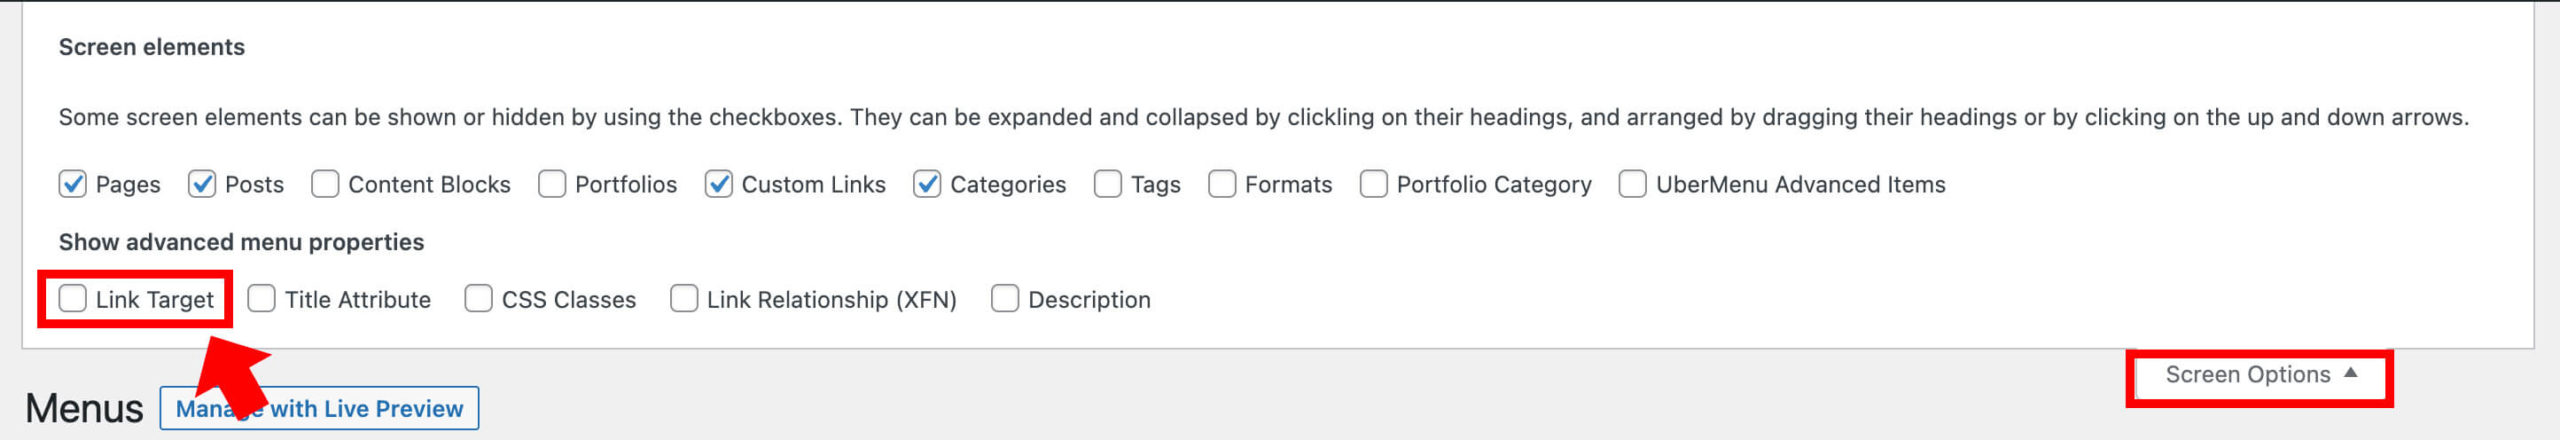The height and width of the screenshot is (440, 2560).
Task: Uncheck the Custom Links checkbox
Action: click(719, 184)
